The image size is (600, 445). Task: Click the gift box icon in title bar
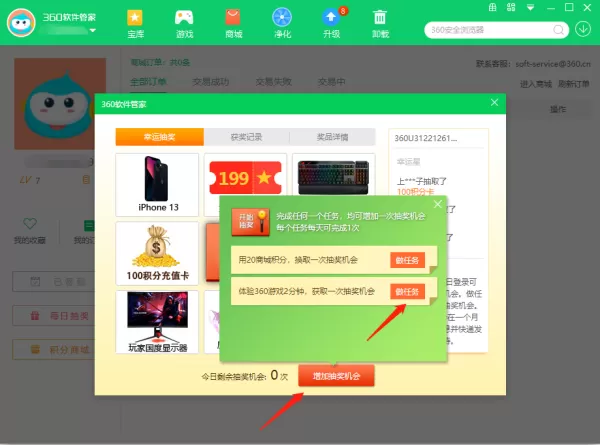492,7
